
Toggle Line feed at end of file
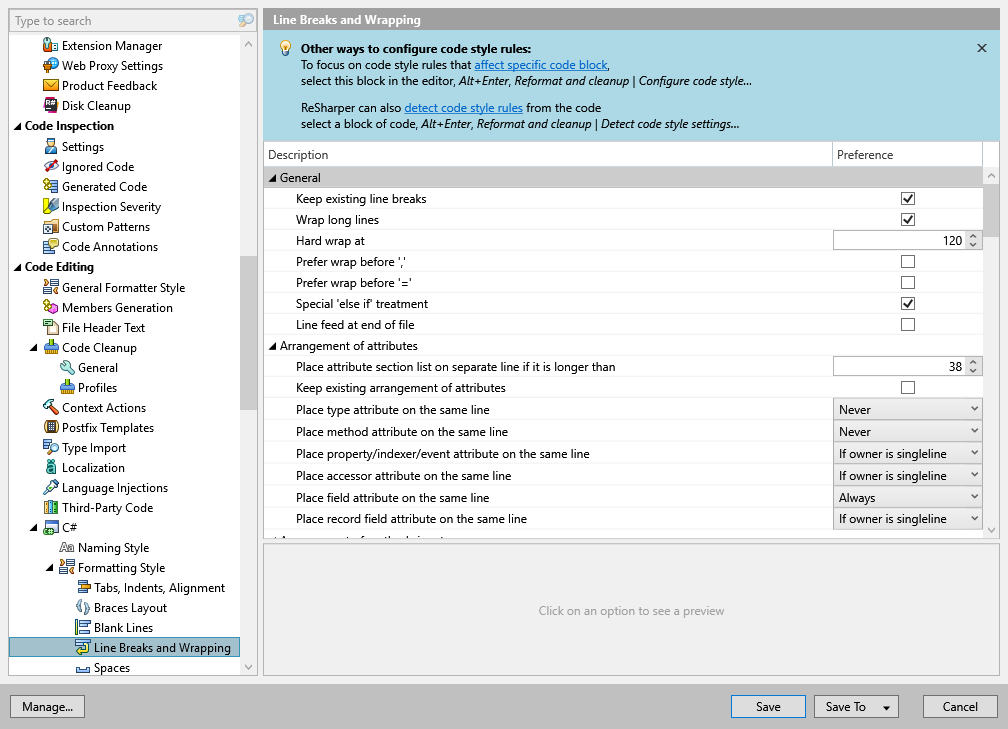908,325
